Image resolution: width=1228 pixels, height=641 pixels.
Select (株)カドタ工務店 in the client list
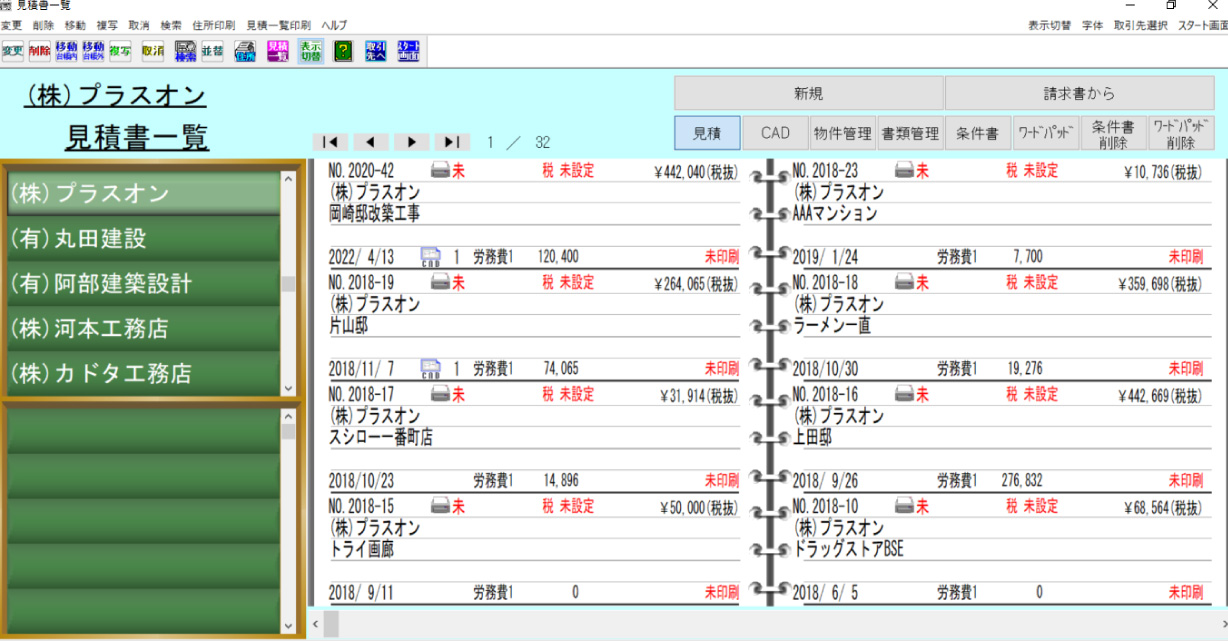(x=143, y=373)
